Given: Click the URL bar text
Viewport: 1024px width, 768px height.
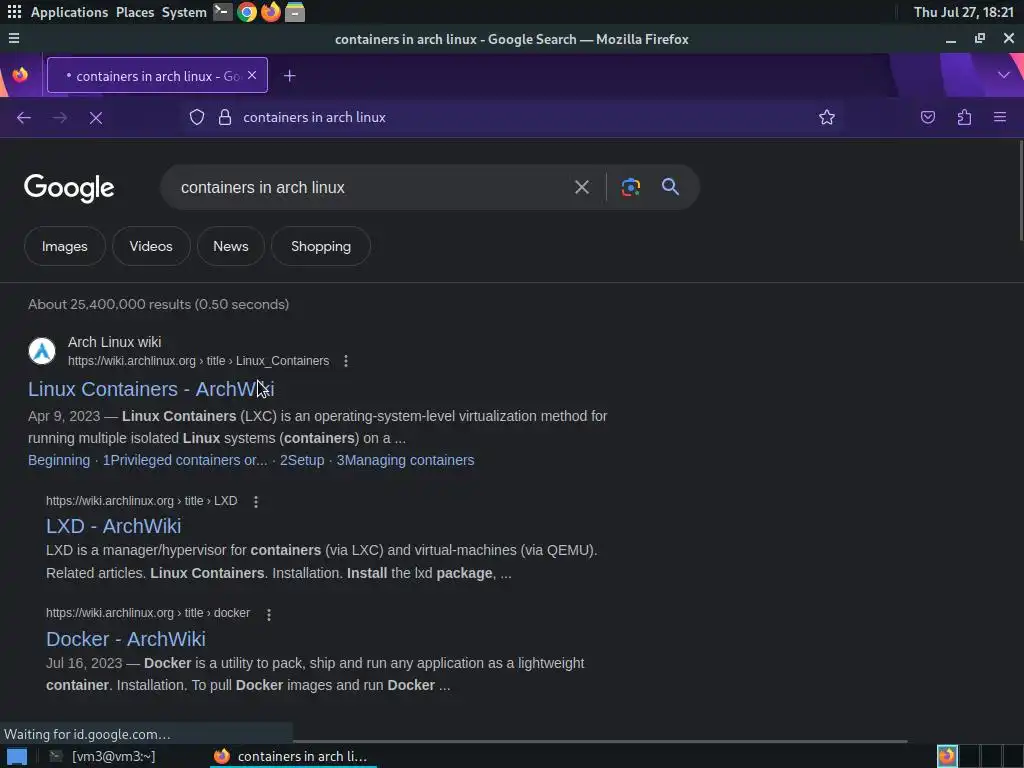Looking at the screenshot, I should point(315,118).
